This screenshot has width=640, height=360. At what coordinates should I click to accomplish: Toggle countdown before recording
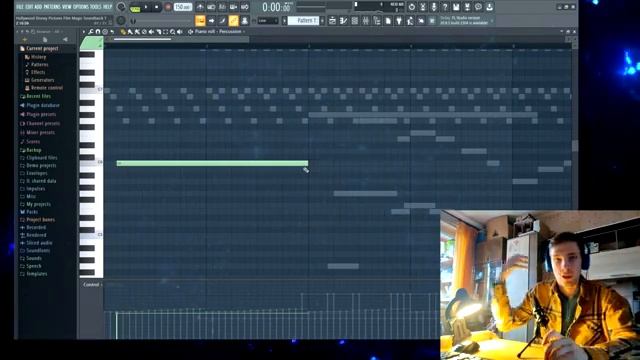pos(222,7)
